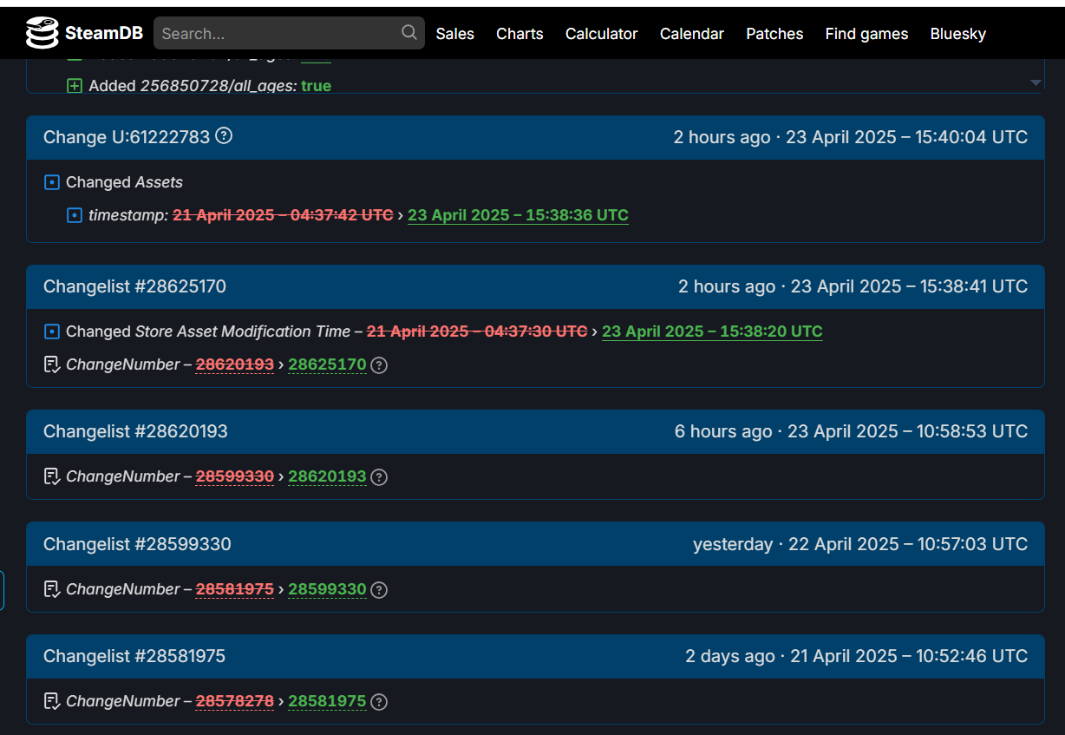Click help icon next to 28599330
The height and width of the screenshot is (735, 1065).
tap(379, 590)
